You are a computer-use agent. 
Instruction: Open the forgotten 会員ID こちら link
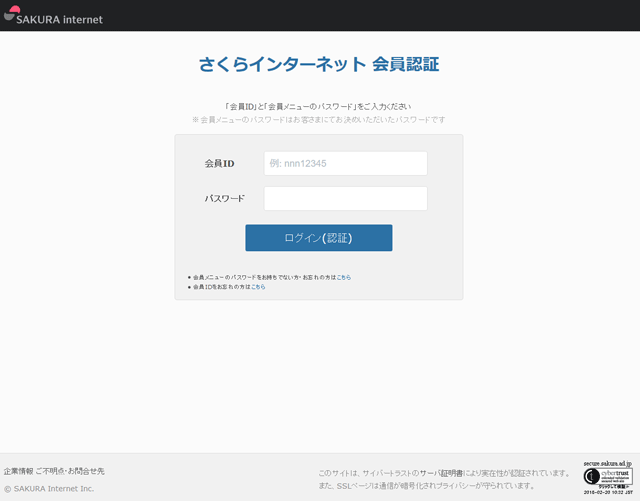[258, 287]
